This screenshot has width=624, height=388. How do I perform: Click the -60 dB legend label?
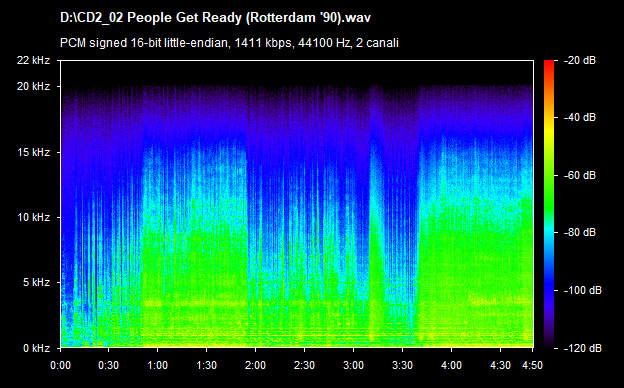[x=580, y=175]
